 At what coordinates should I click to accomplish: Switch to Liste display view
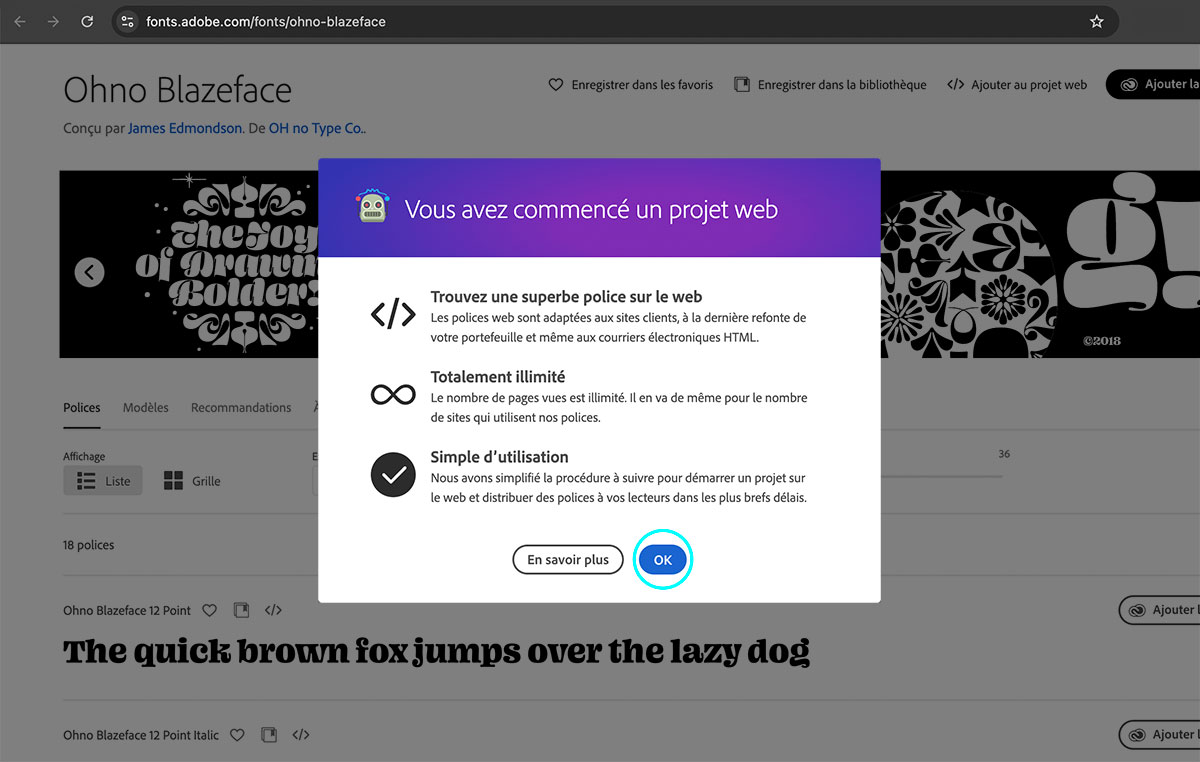tap(103, 481)
